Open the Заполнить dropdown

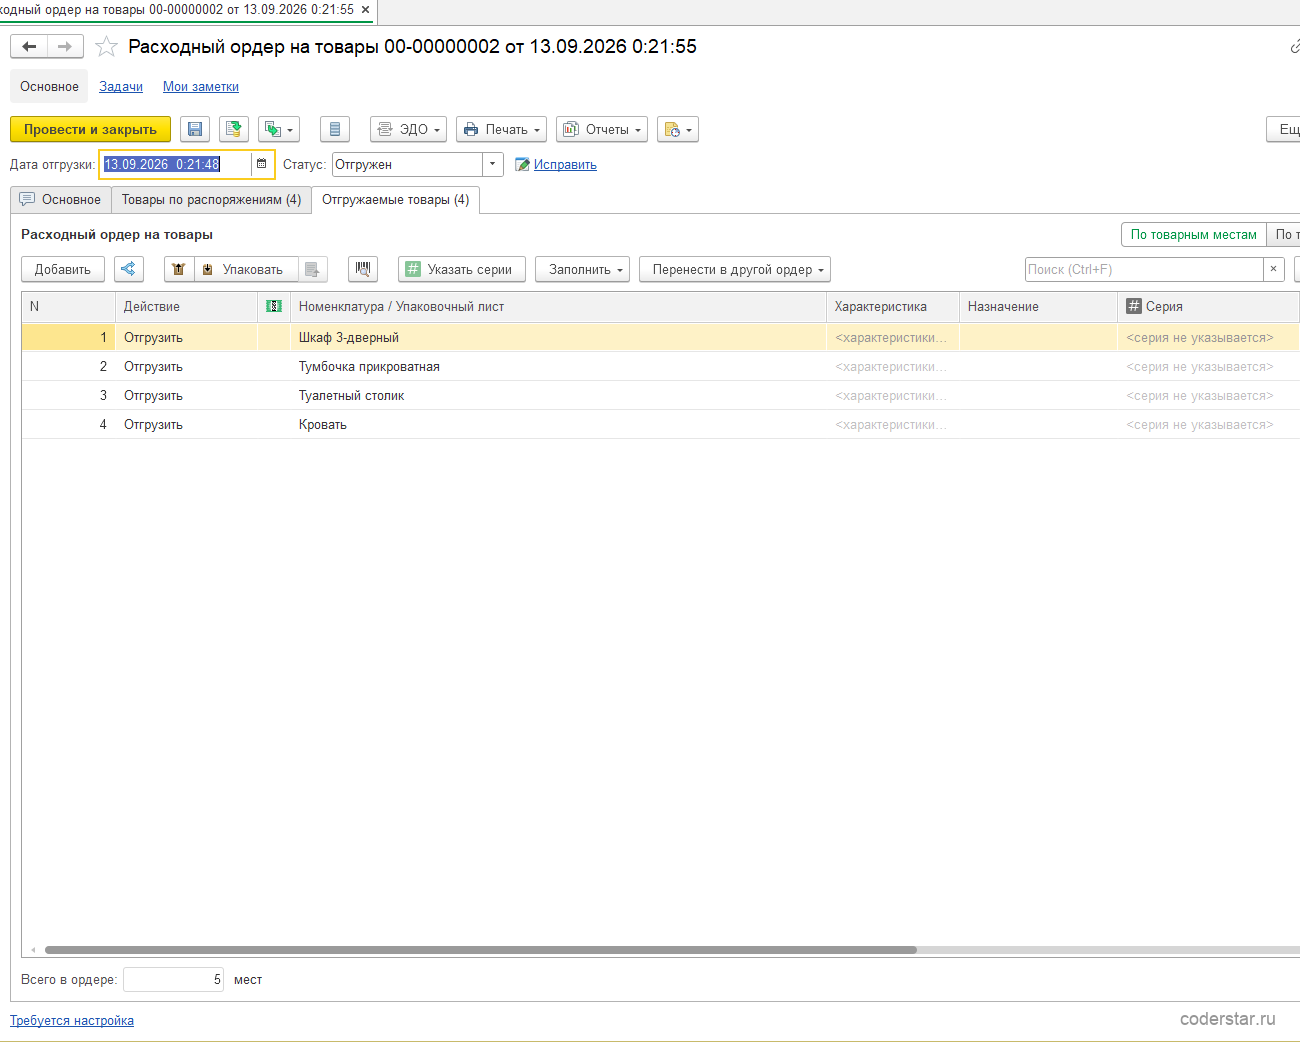pyautogui.click(x=582, y=269)
